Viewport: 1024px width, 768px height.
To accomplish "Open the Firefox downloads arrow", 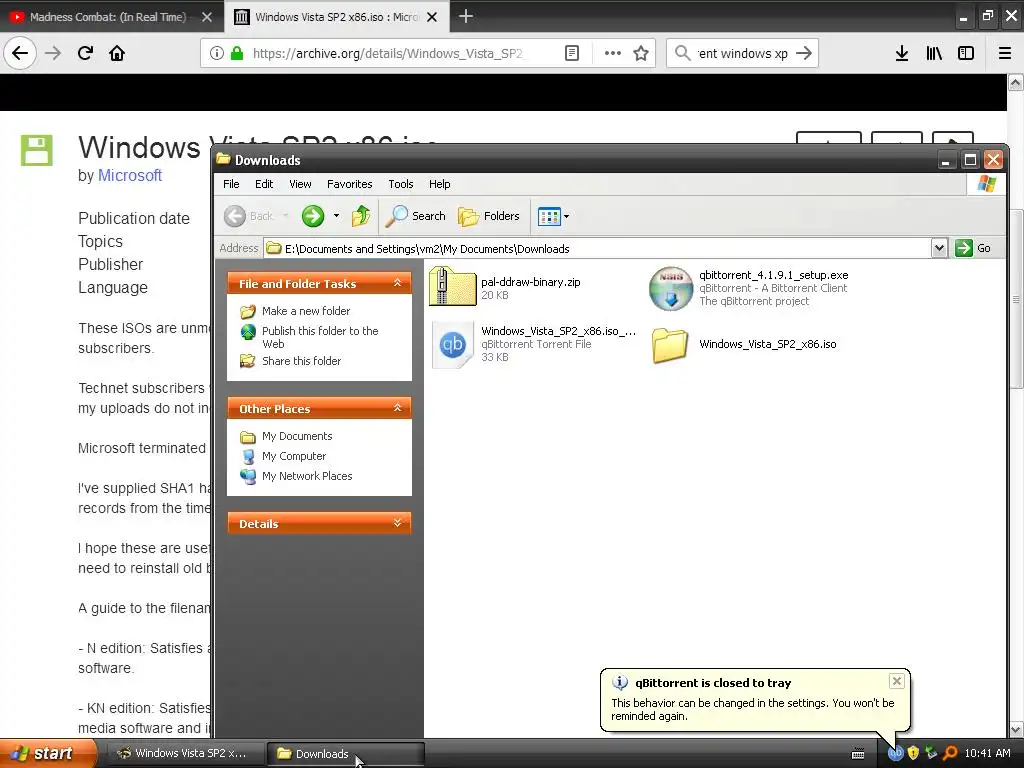I will click(902, 54).
